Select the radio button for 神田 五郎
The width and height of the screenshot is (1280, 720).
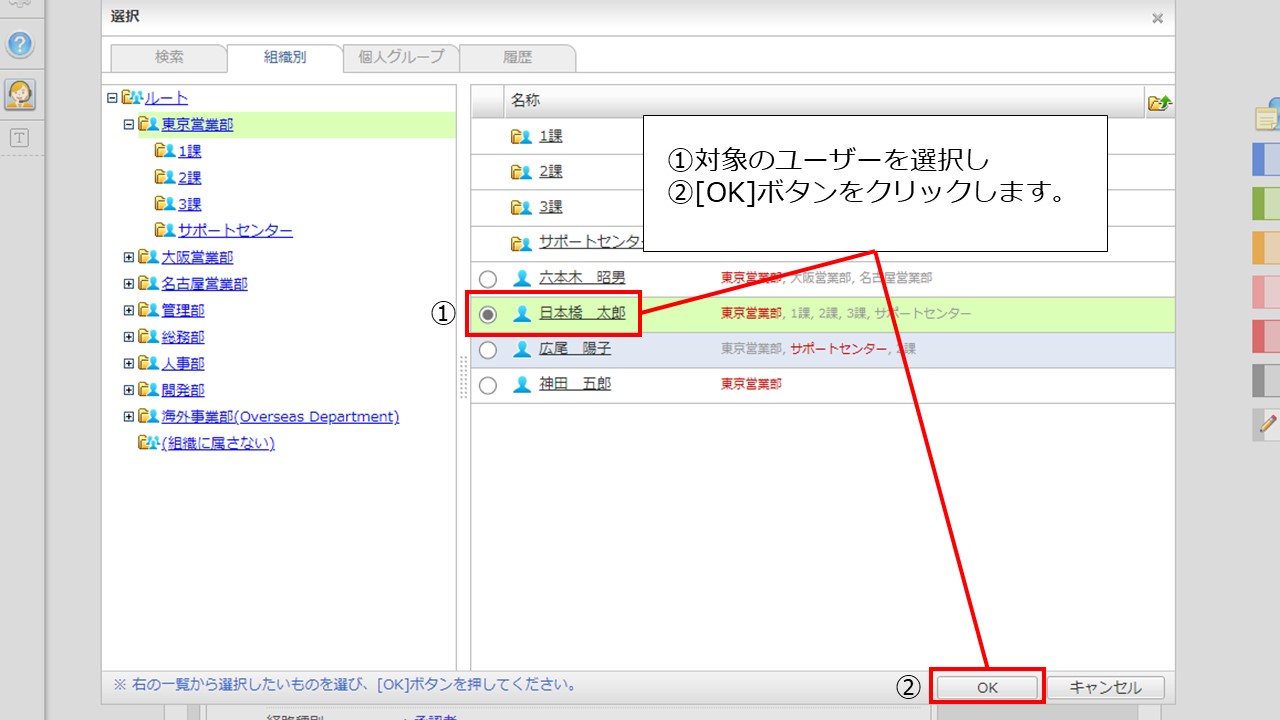(x=488, y=385)
